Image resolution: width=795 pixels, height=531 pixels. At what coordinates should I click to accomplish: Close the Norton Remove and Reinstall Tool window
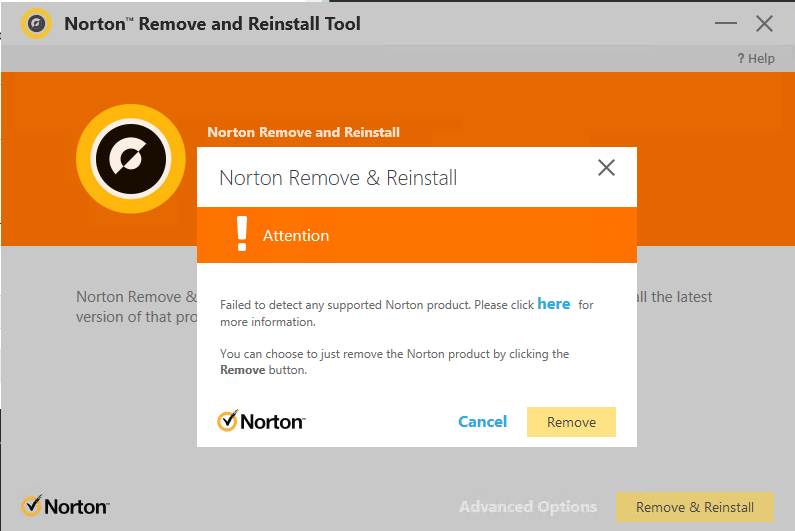(764, 23)
